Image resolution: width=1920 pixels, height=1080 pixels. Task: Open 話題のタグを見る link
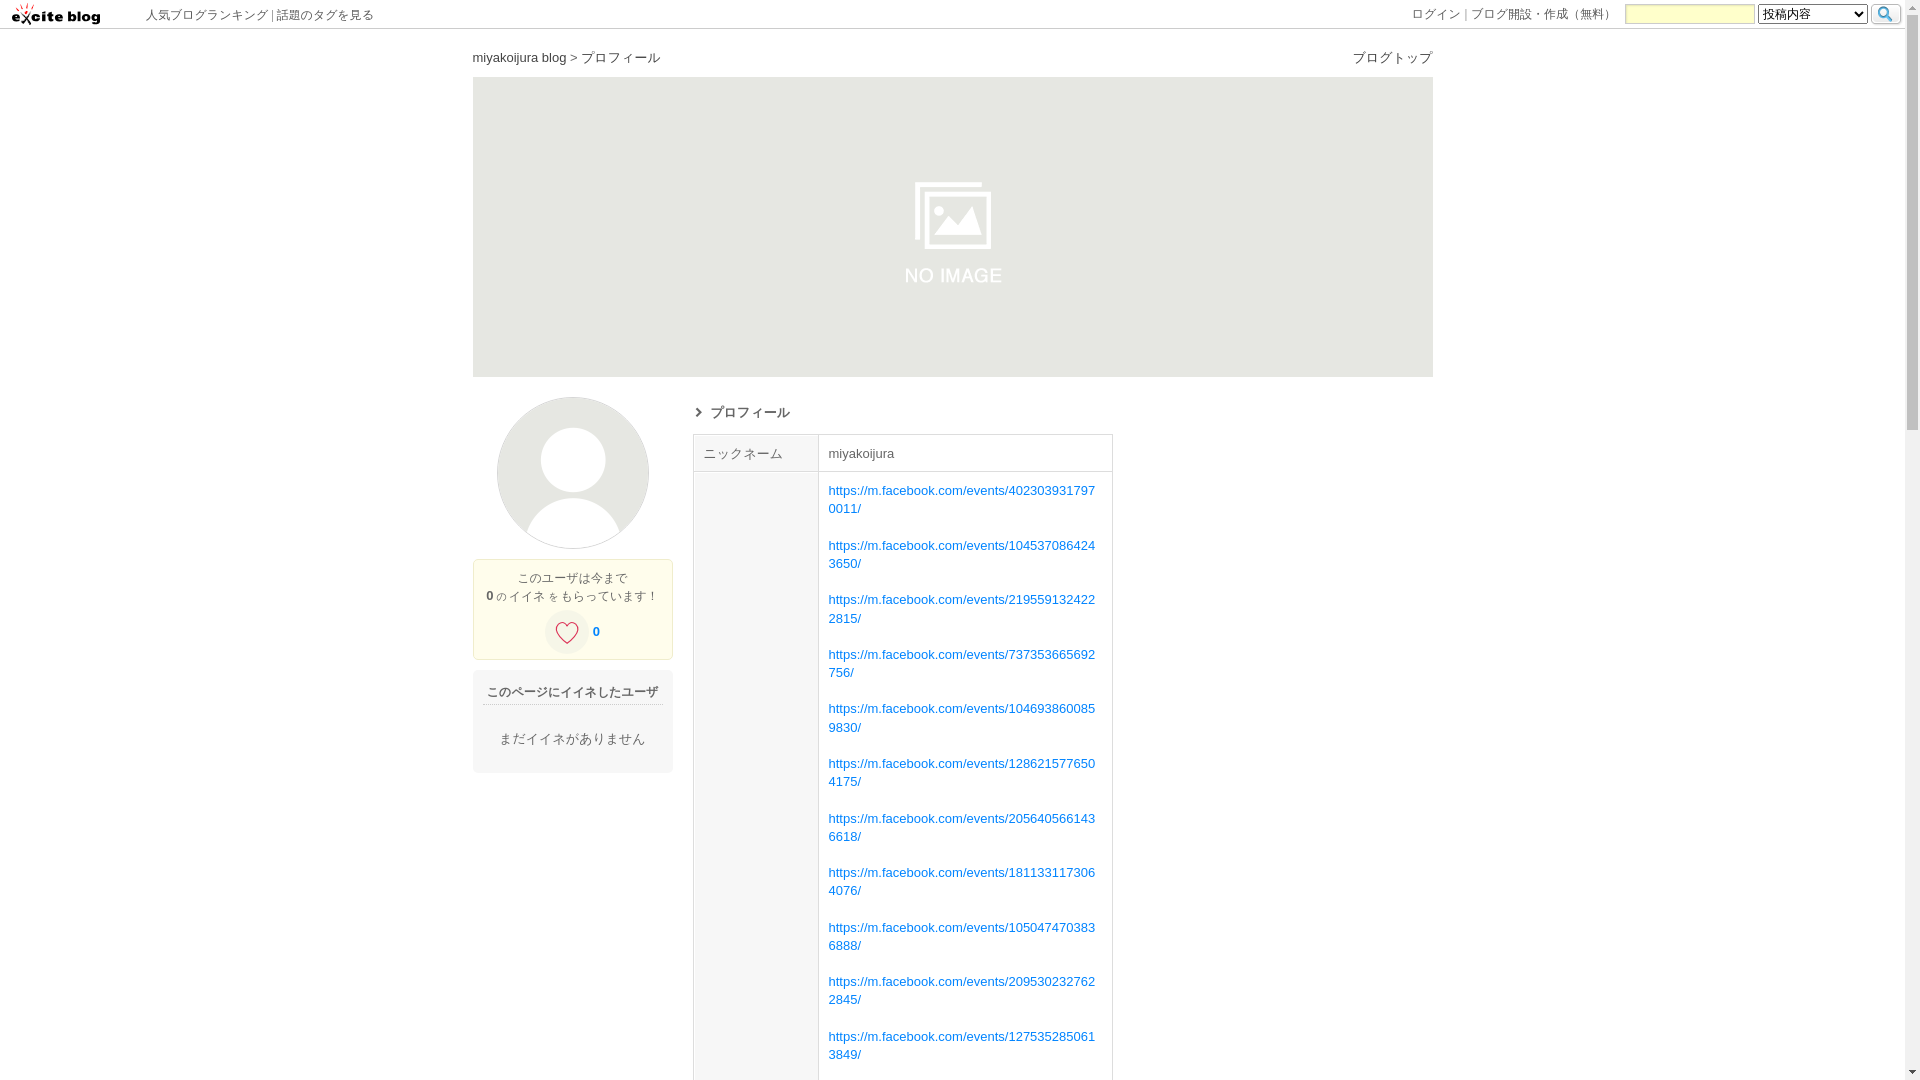pyautogui.click(x=325, y=15)
